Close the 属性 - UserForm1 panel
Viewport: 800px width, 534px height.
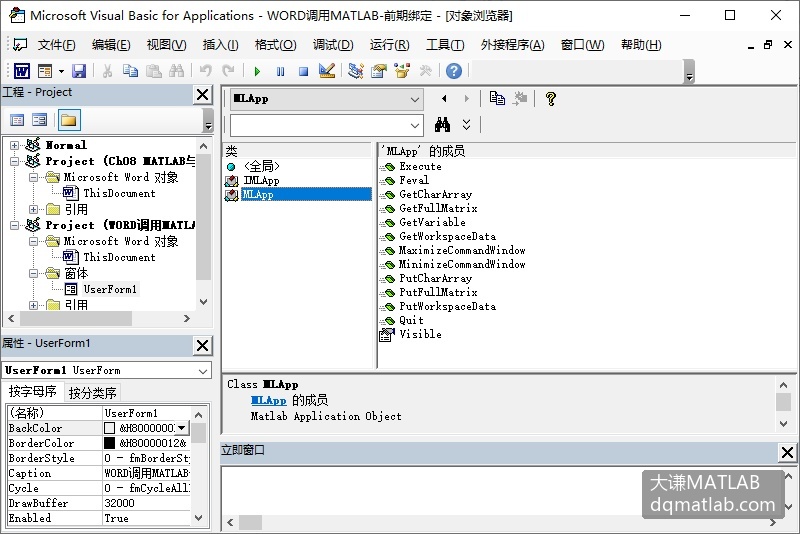tap(203, 345)
